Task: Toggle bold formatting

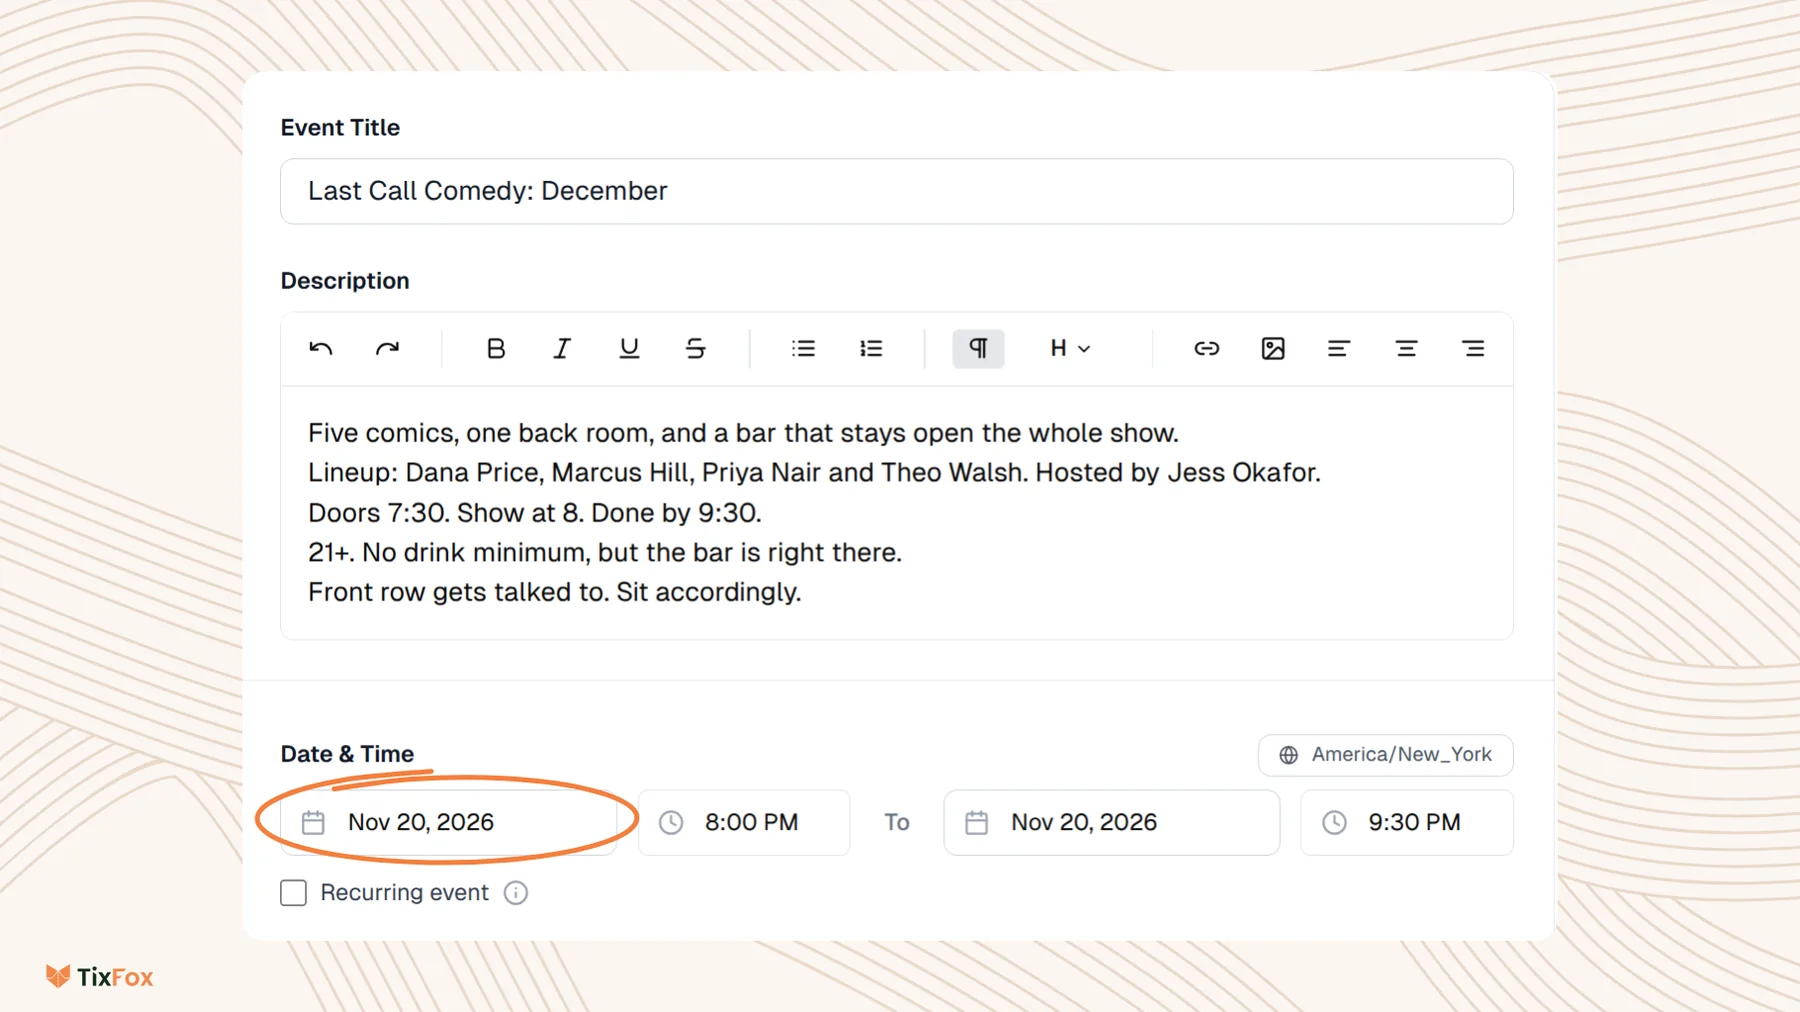Action: pyautogui.click(x=495, y=349)
